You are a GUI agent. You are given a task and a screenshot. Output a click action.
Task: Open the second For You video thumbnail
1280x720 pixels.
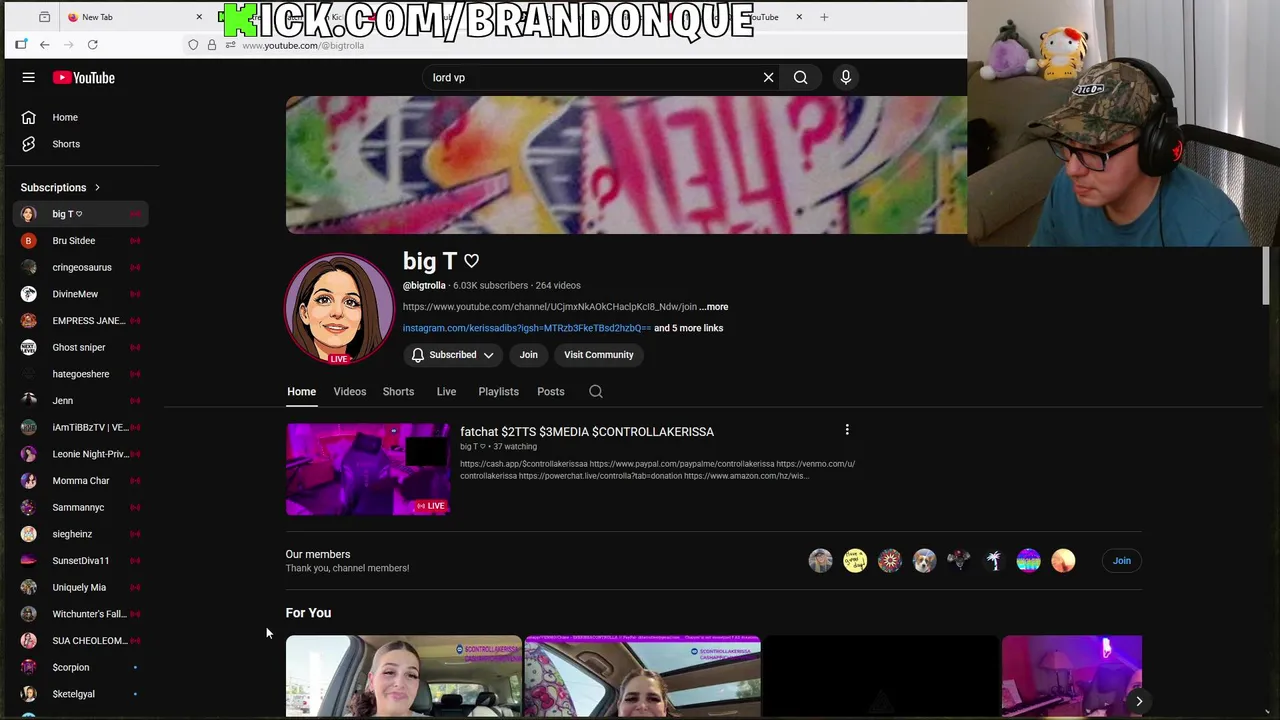(642, 676)
